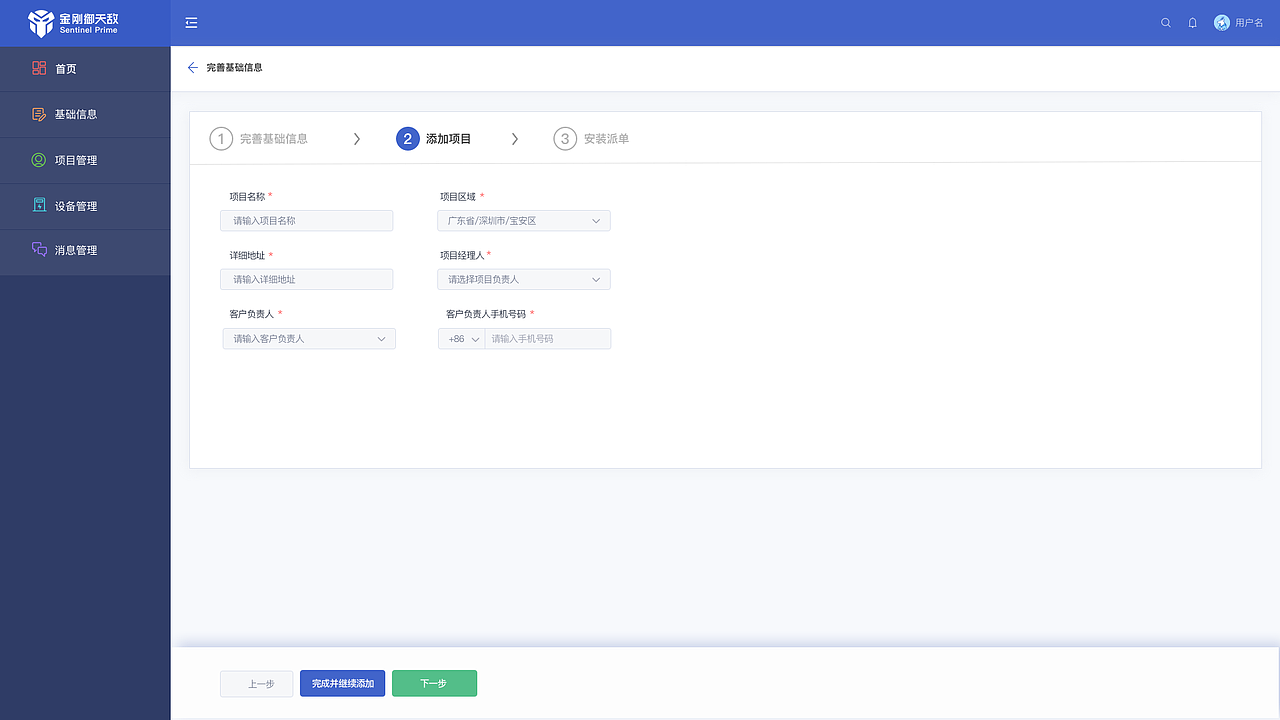Click the Sentinel Prime logo
The height and width of the screenshot is (720, 1280).
click(x=73, y=22)
